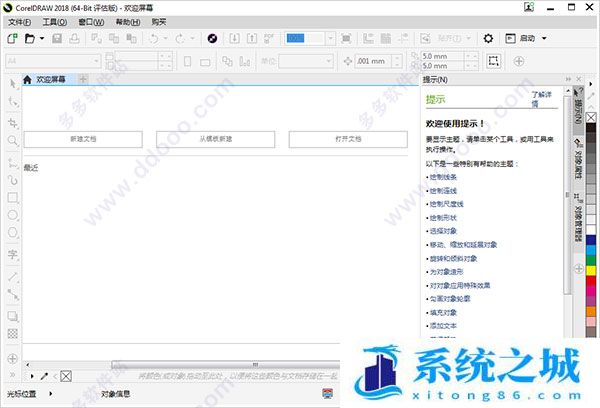
Task: Pick the red swatch in color palette
Action: point(591,281)
